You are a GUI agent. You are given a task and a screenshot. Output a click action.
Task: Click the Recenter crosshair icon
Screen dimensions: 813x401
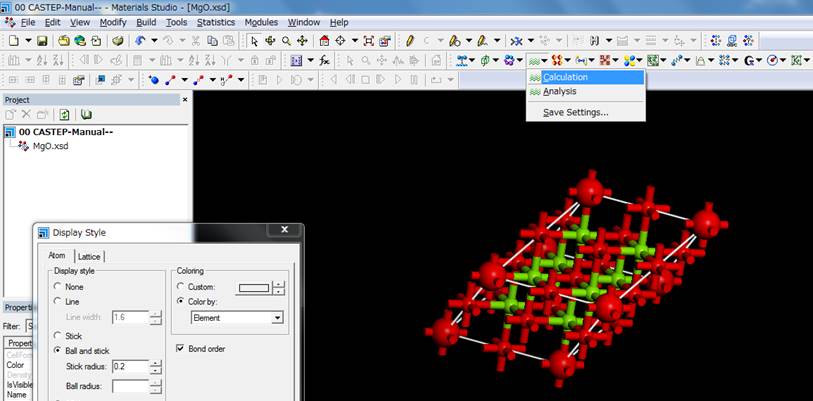(x=341, y=40)
